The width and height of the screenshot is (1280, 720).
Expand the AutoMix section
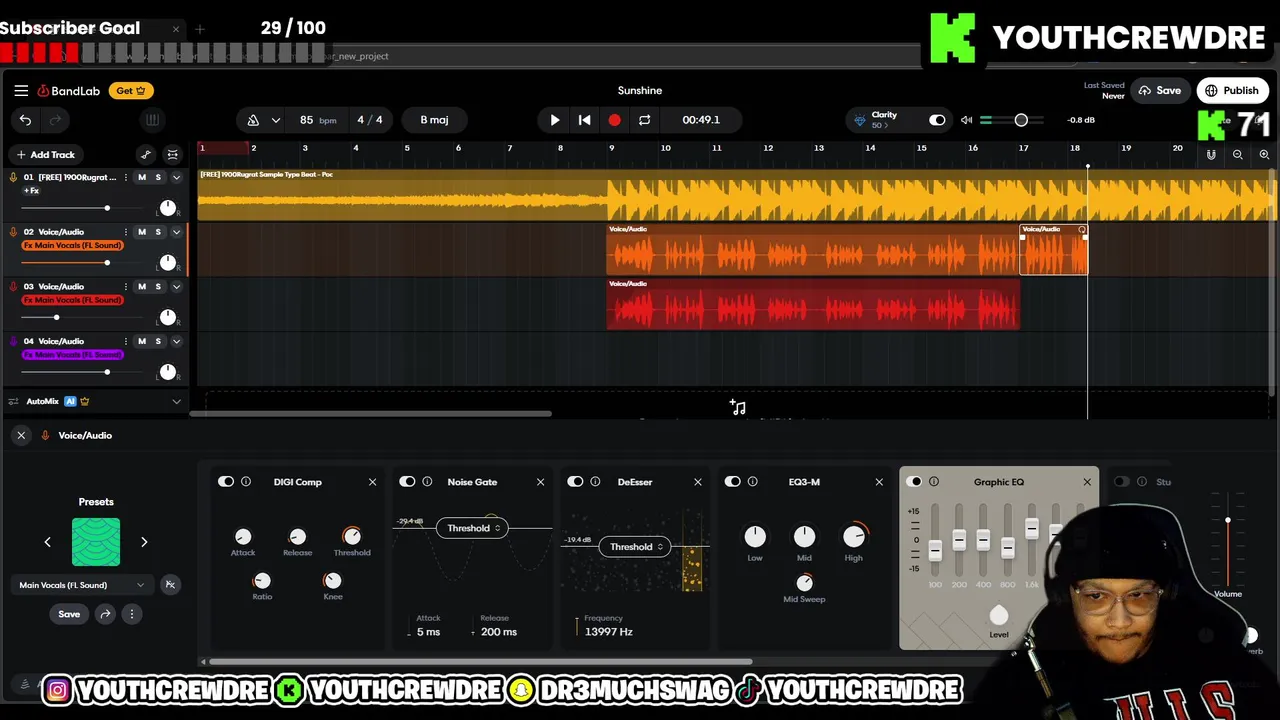pos(176,401)
